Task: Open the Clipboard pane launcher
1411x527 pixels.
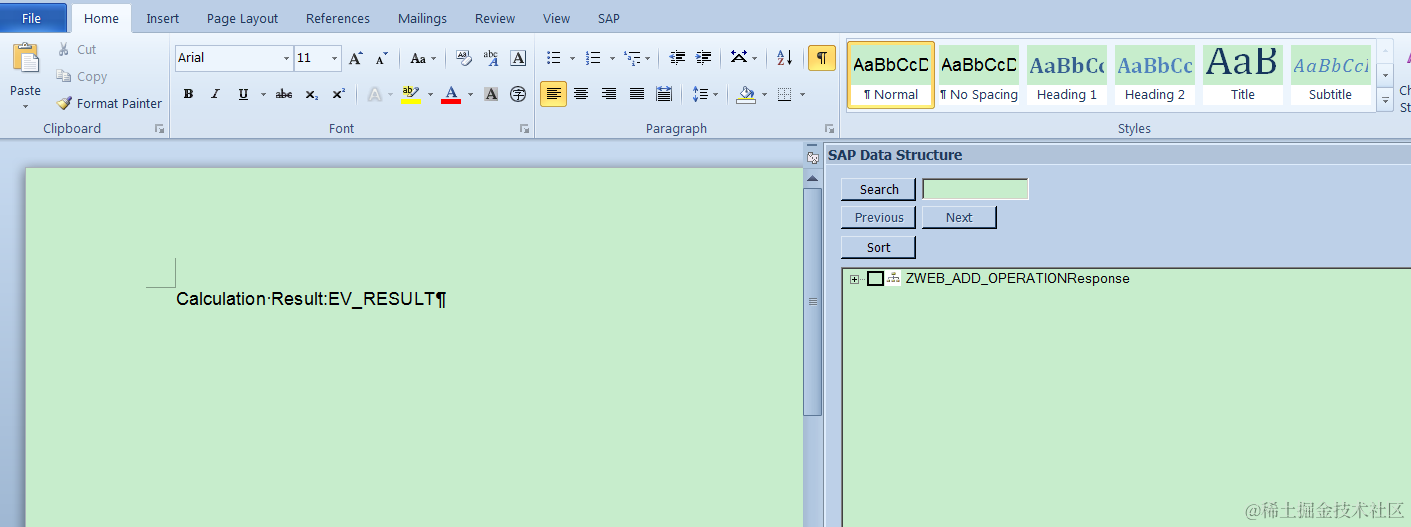Action: (x=159, y=129)
